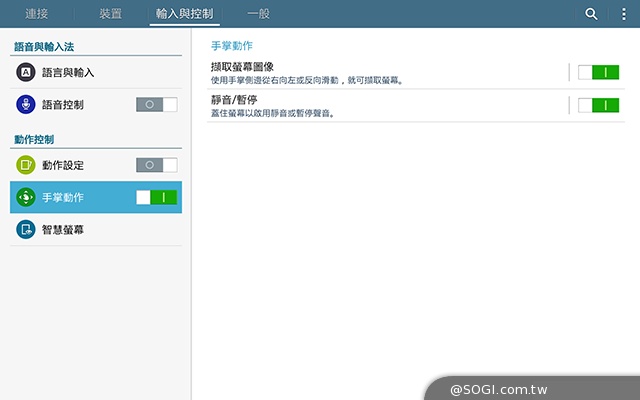Tap the 語音控制 microphone icon
This screenshot has width=640, height=400.
pyautogui.click(x=26, y=104)
